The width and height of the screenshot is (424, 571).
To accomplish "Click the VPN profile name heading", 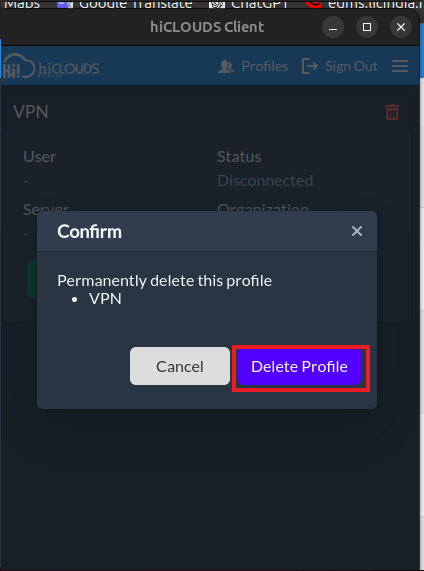I will coord(31,111).
